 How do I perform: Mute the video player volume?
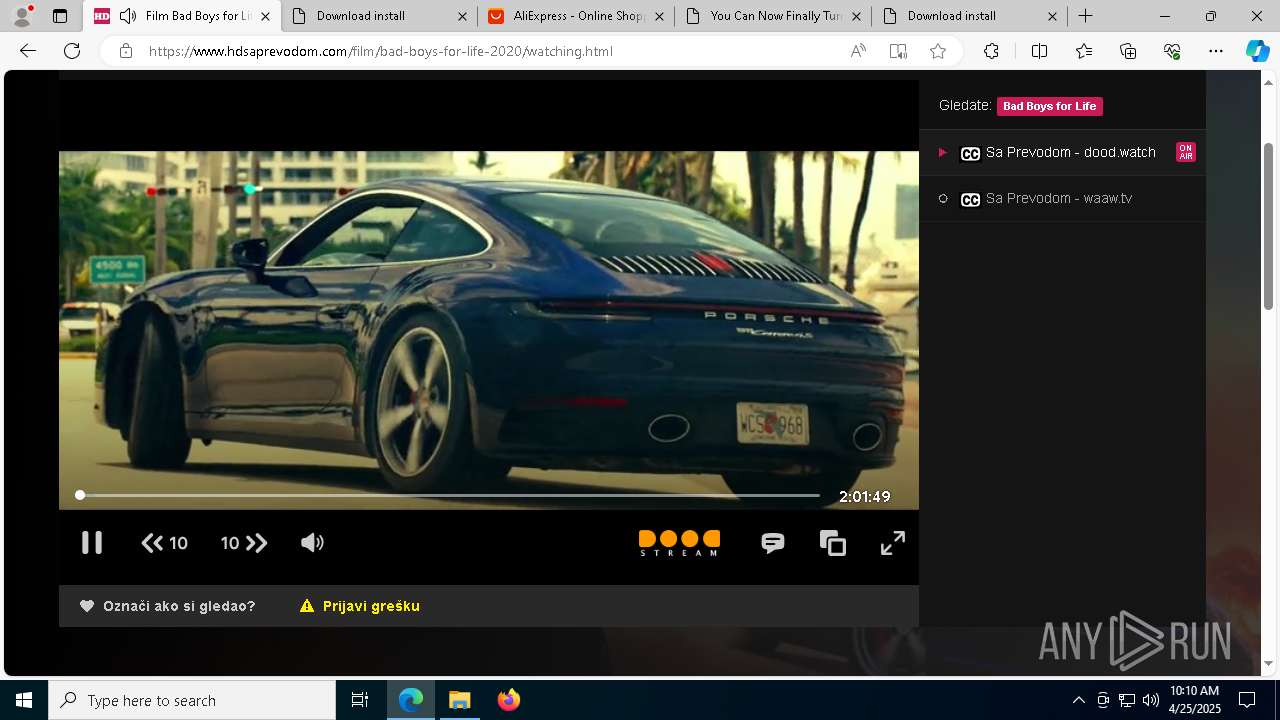point(312,543)
